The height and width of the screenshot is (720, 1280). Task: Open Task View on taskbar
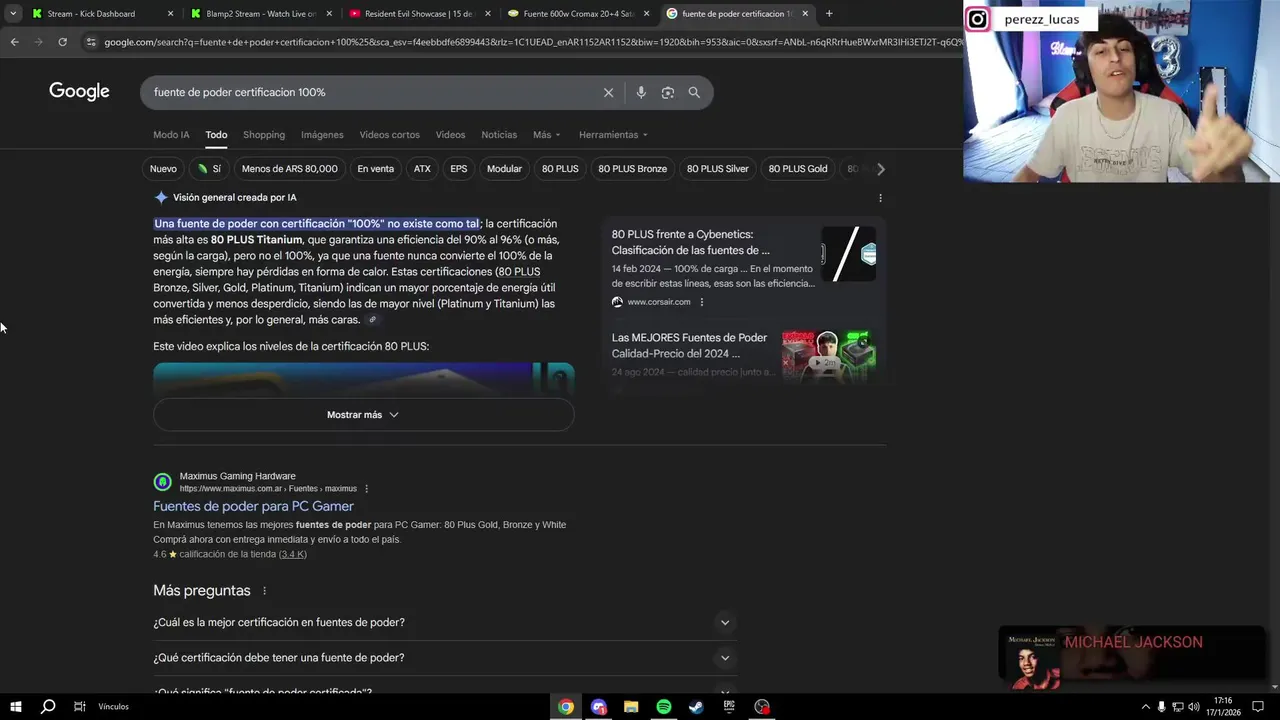pyautogui.click(x=79, y=707)
